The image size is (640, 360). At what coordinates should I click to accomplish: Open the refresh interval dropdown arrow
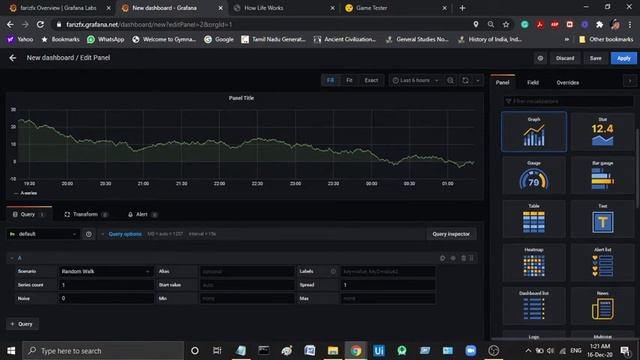478,80
